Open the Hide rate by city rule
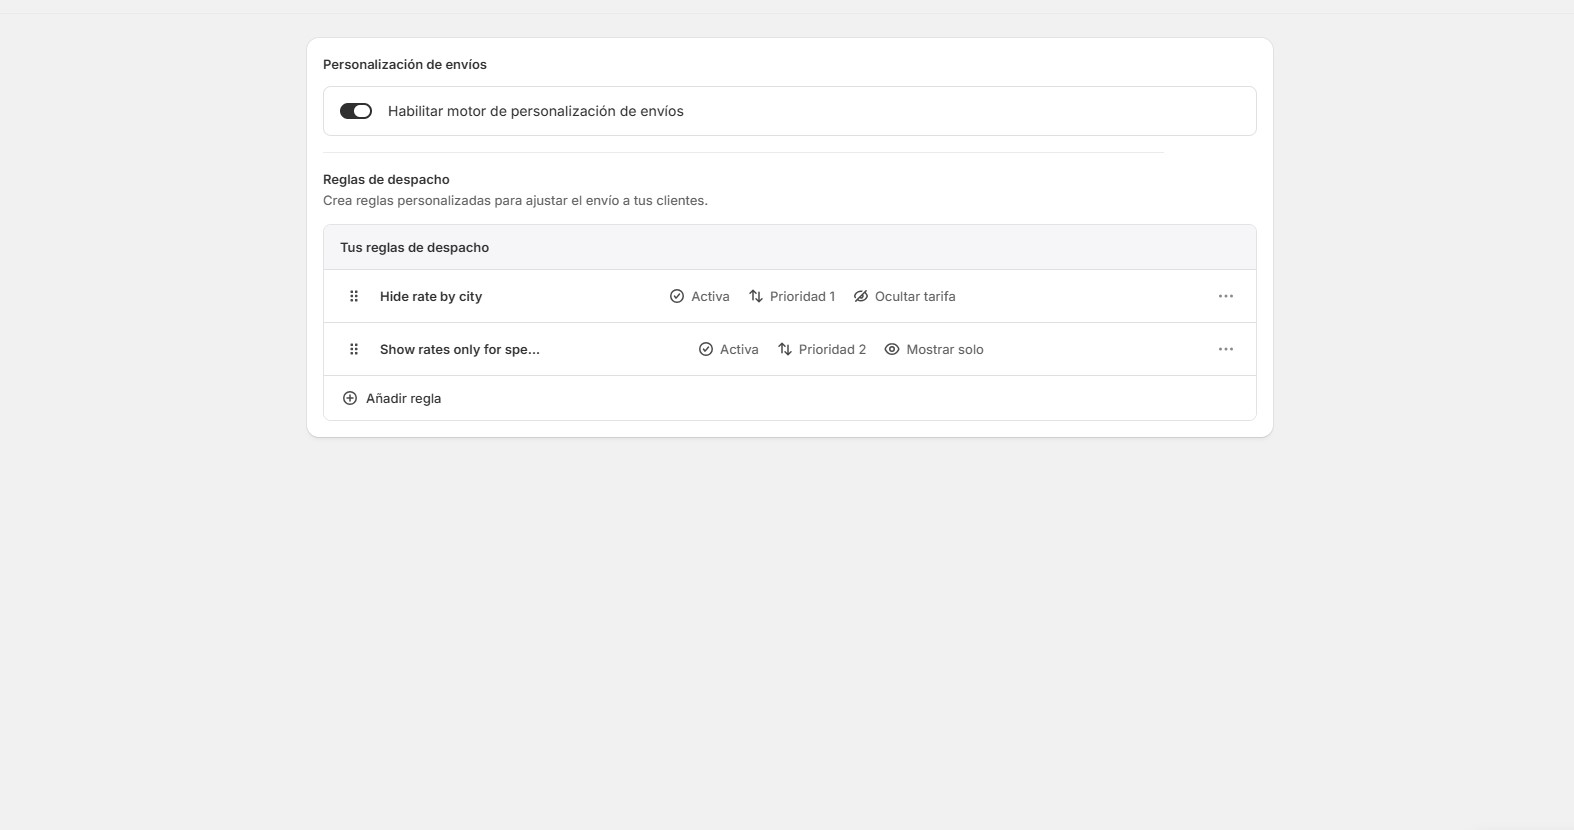 click(431, 296)
